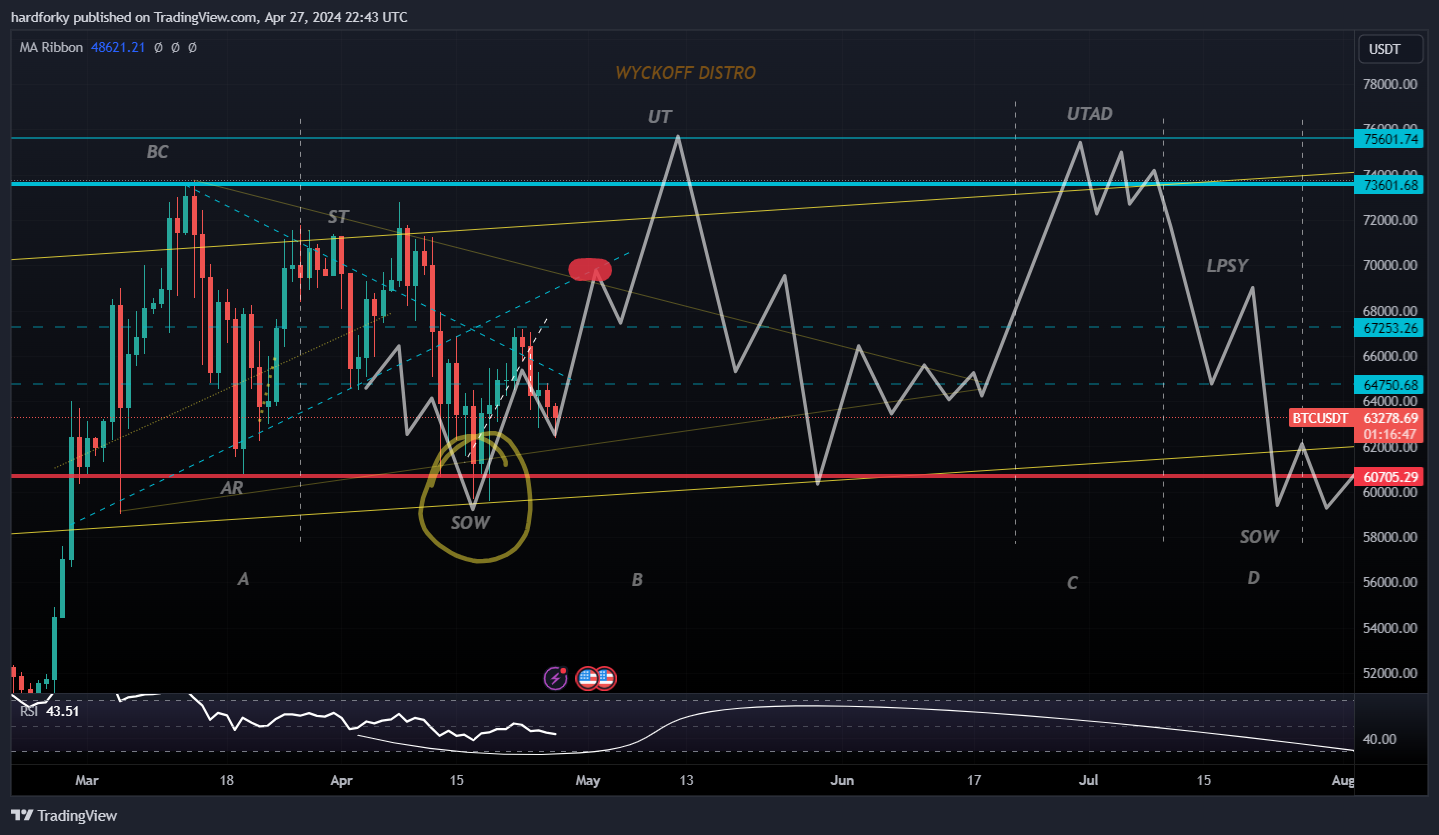Click the TradingView logo at bottom left

[x=64, y=815]
